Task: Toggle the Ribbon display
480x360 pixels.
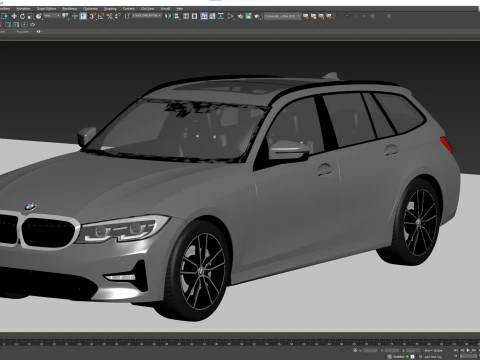Action: pos(204,16)
